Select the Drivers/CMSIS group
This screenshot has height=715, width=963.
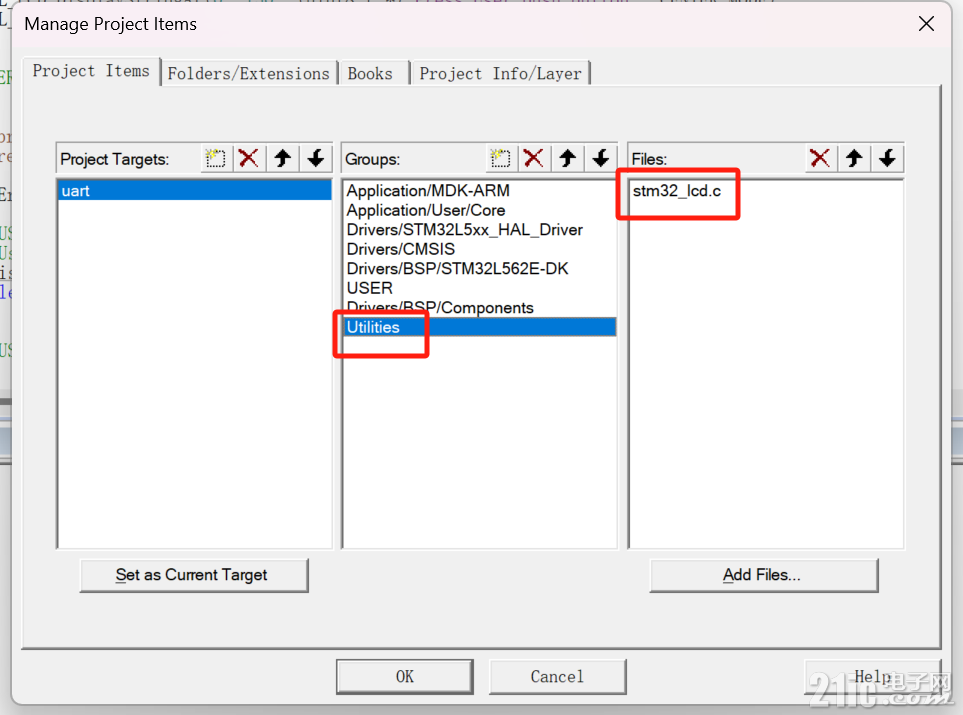480,249
